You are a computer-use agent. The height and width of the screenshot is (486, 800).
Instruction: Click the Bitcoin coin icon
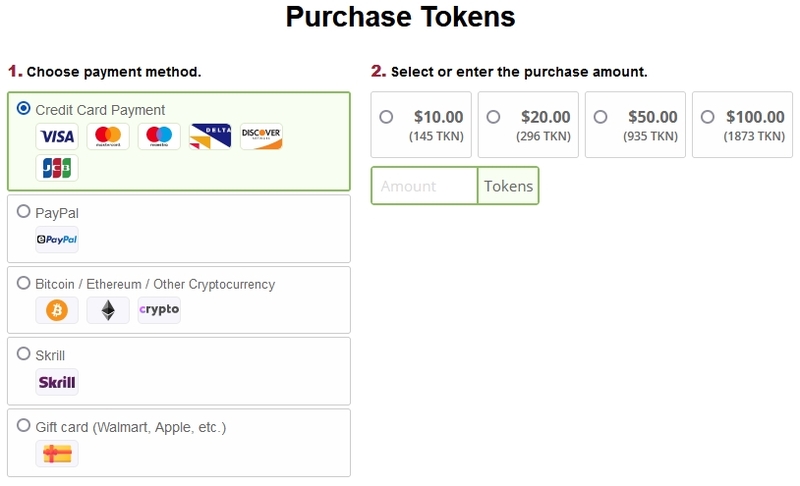tap(57, 310)
